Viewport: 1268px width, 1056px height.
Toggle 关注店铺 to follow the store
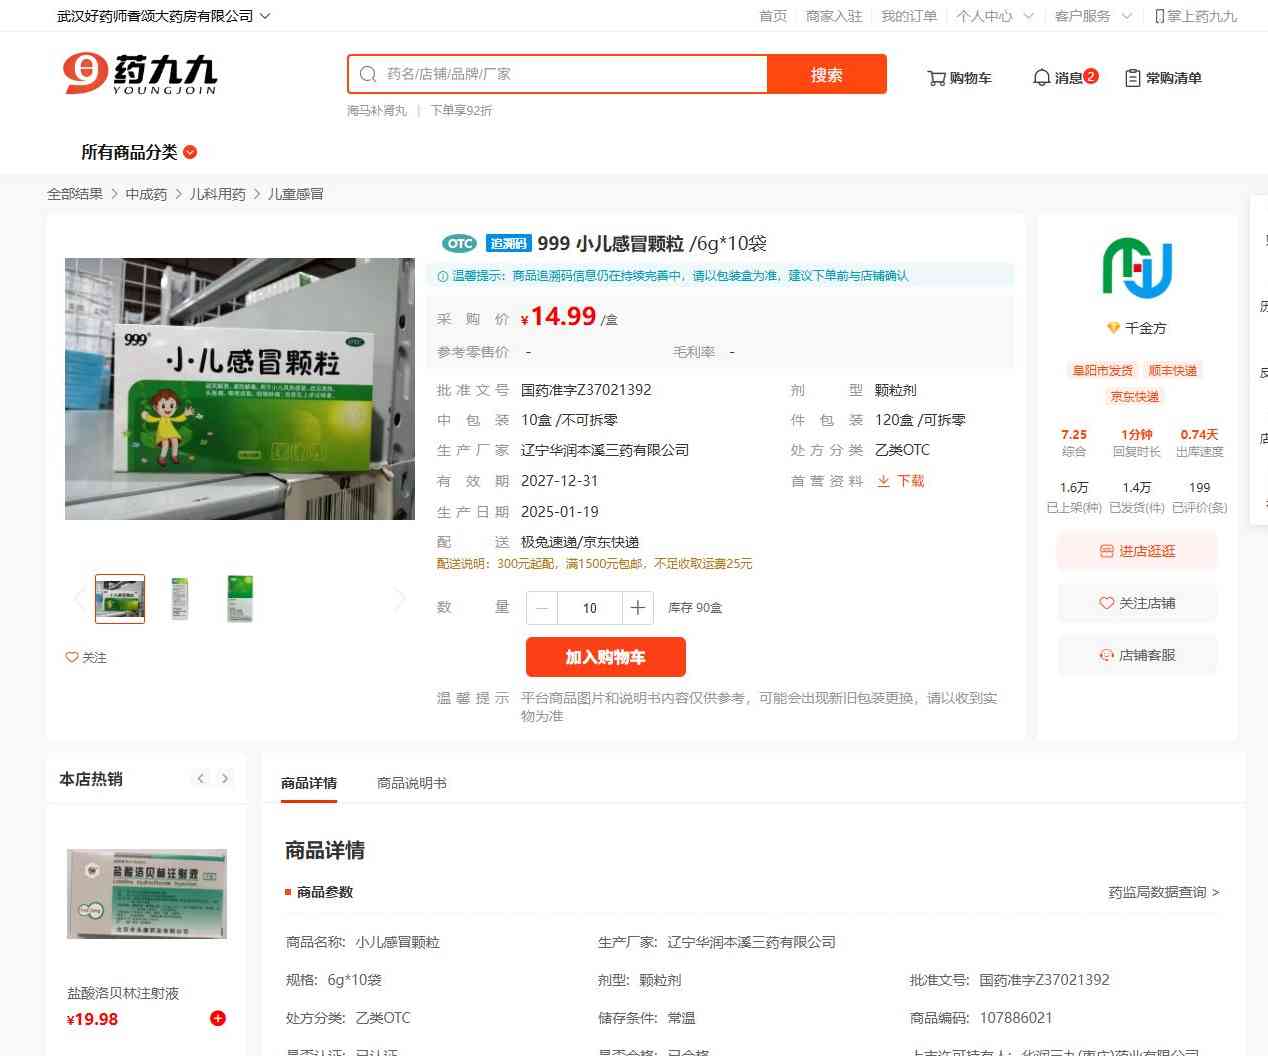(x=1137, y=603)
